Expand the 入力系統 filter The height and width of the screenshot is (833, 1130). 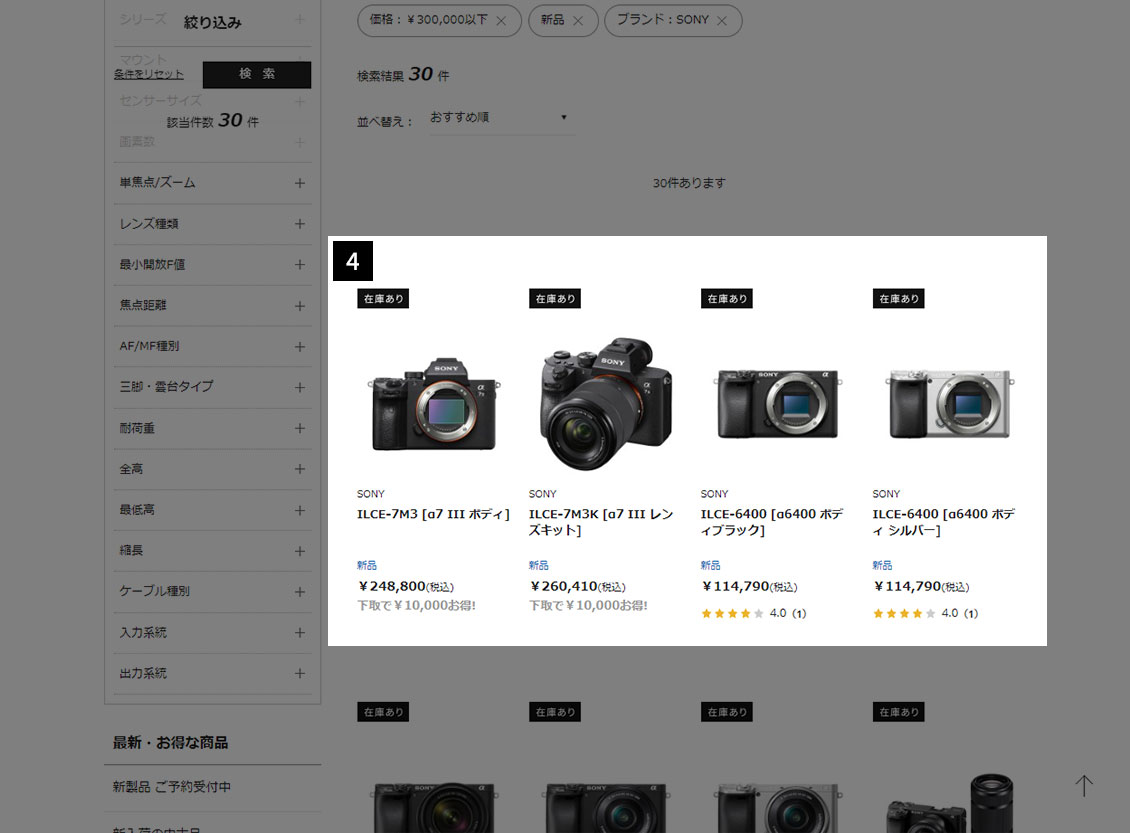coord(213,633)
